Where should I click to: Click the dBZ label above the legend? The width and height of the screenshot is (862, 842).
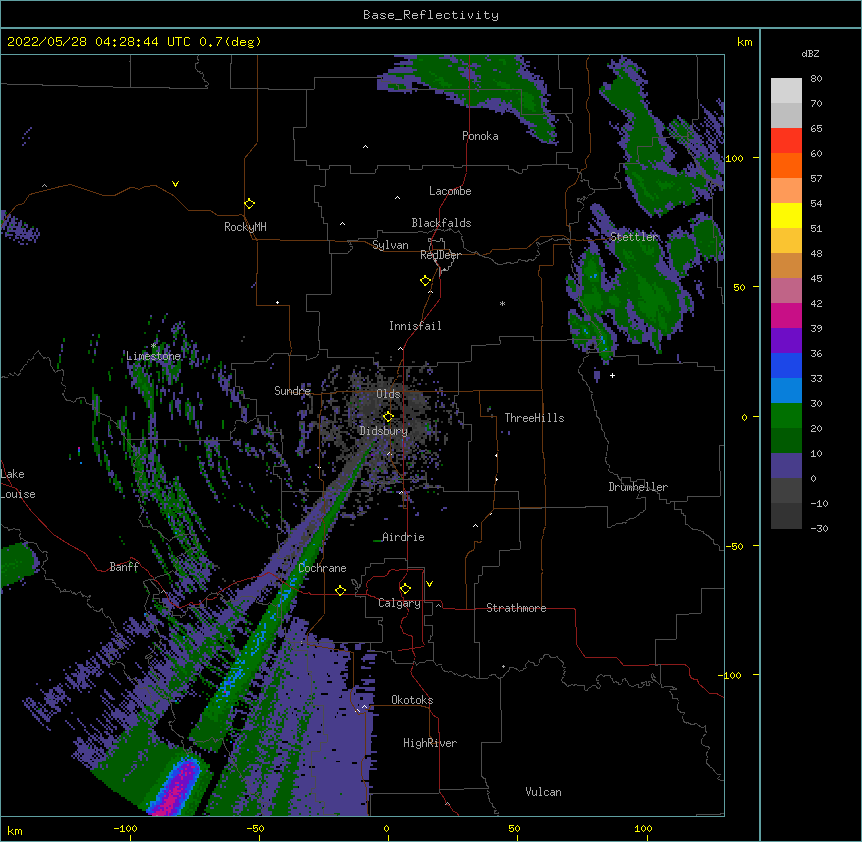(810, 53)
